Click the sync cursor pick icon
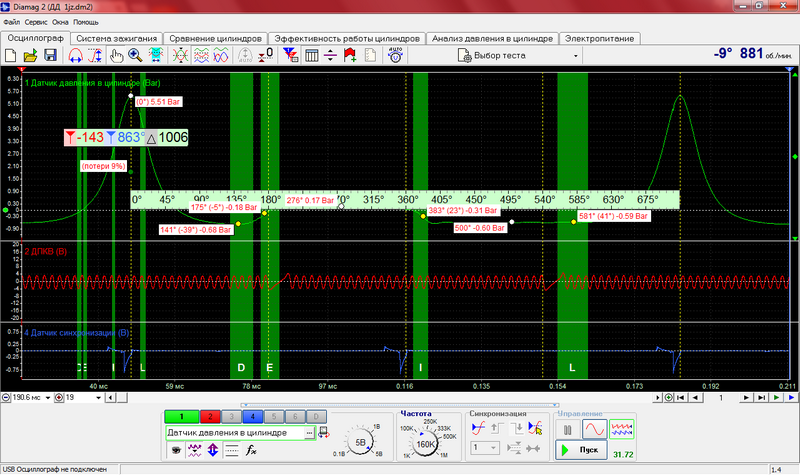 pyautogui.click(x=535, y=428)
